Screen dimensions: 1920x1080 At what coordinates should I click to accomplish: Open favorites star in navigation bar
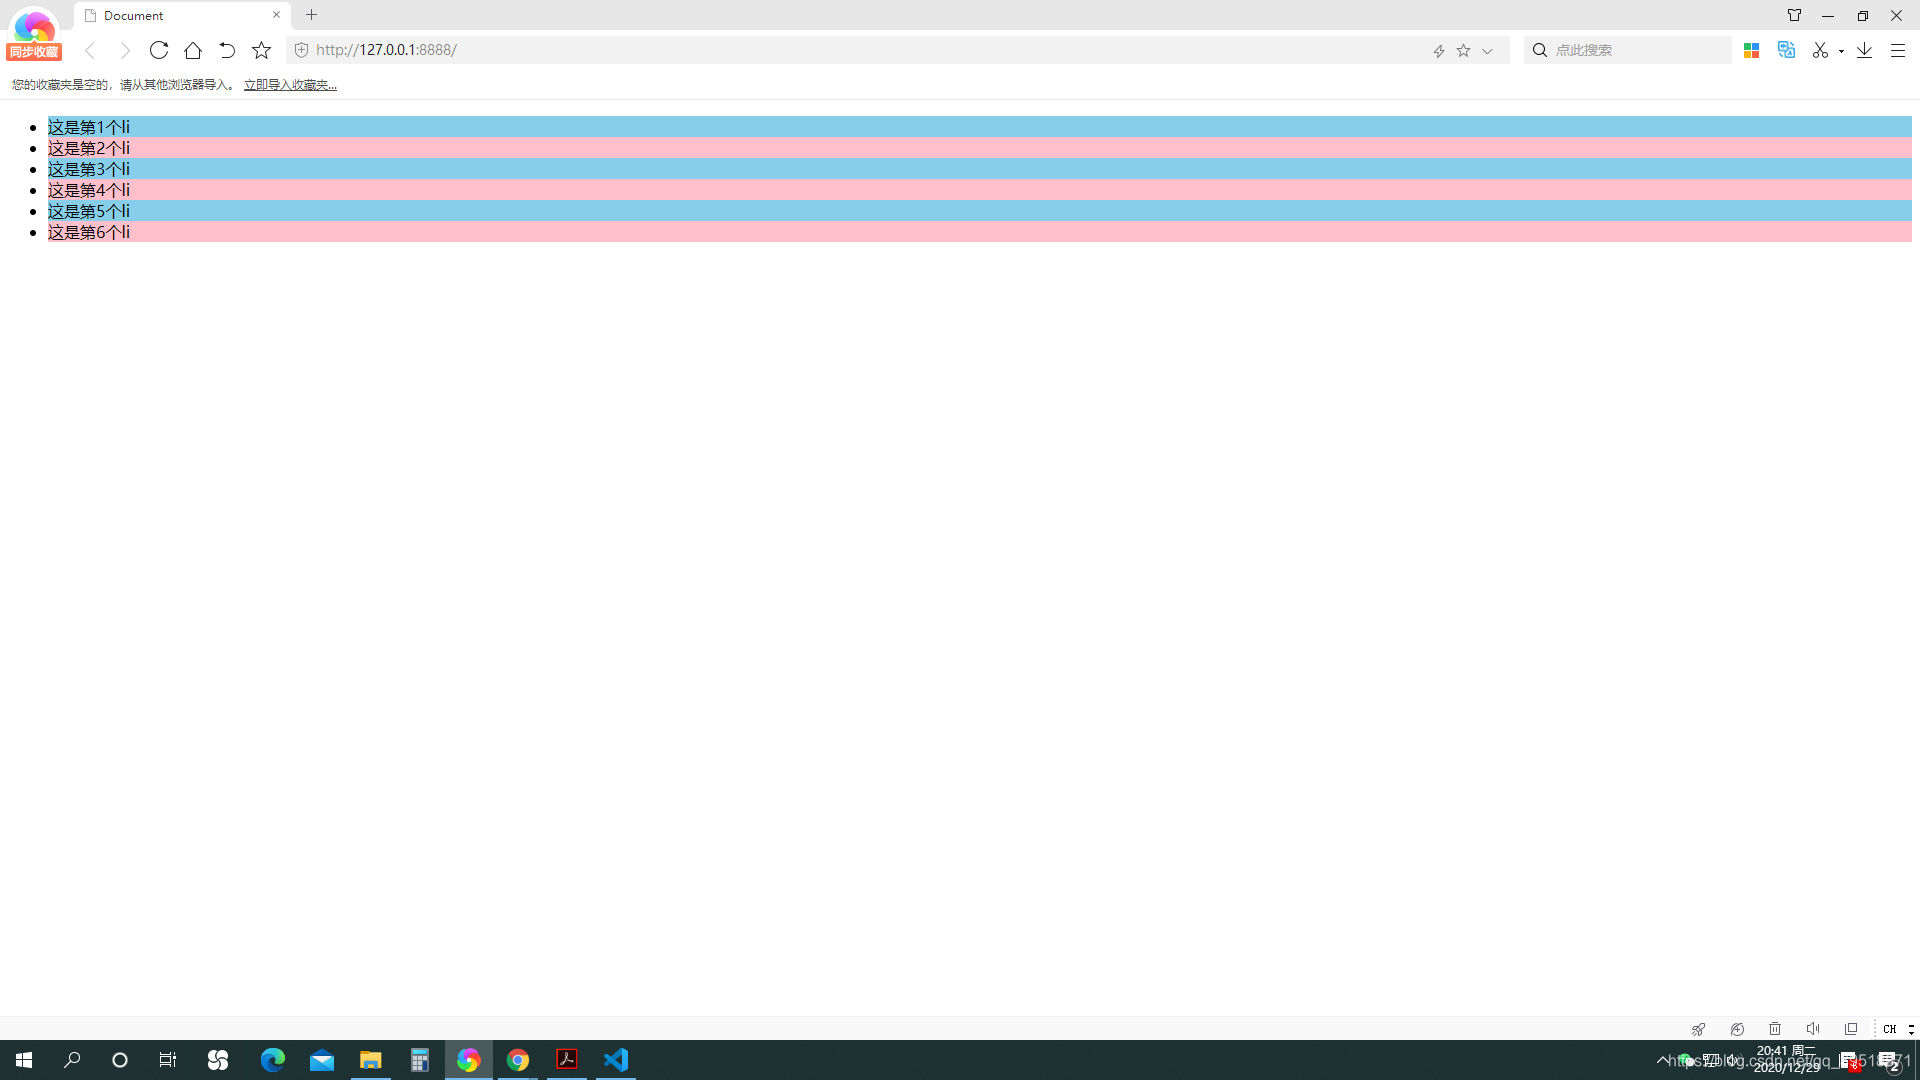tap(261, 50)
